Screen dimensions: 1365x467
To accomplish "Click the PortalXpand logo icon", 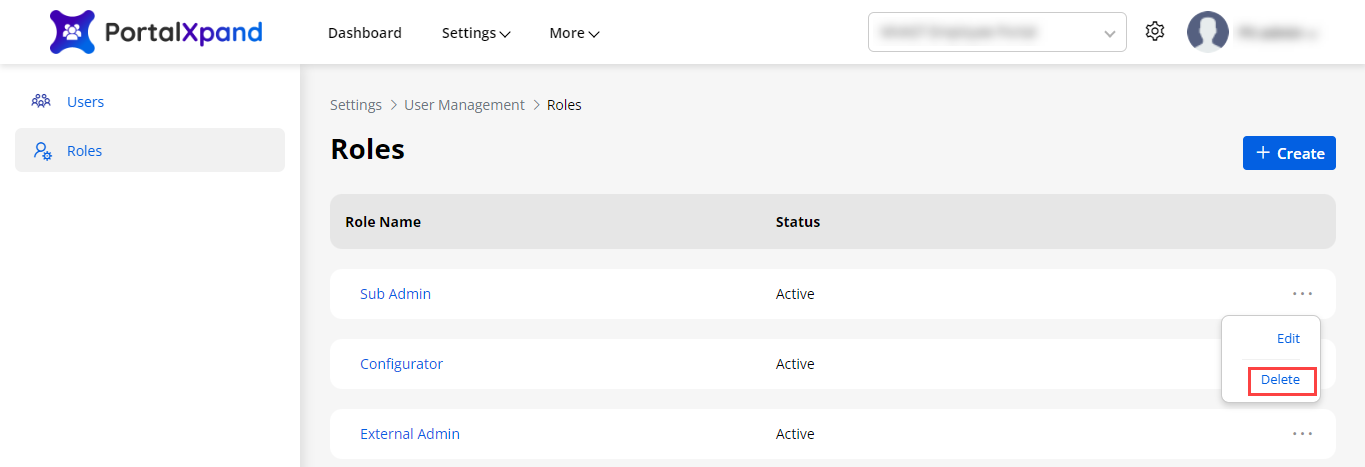I will point(72,32).
